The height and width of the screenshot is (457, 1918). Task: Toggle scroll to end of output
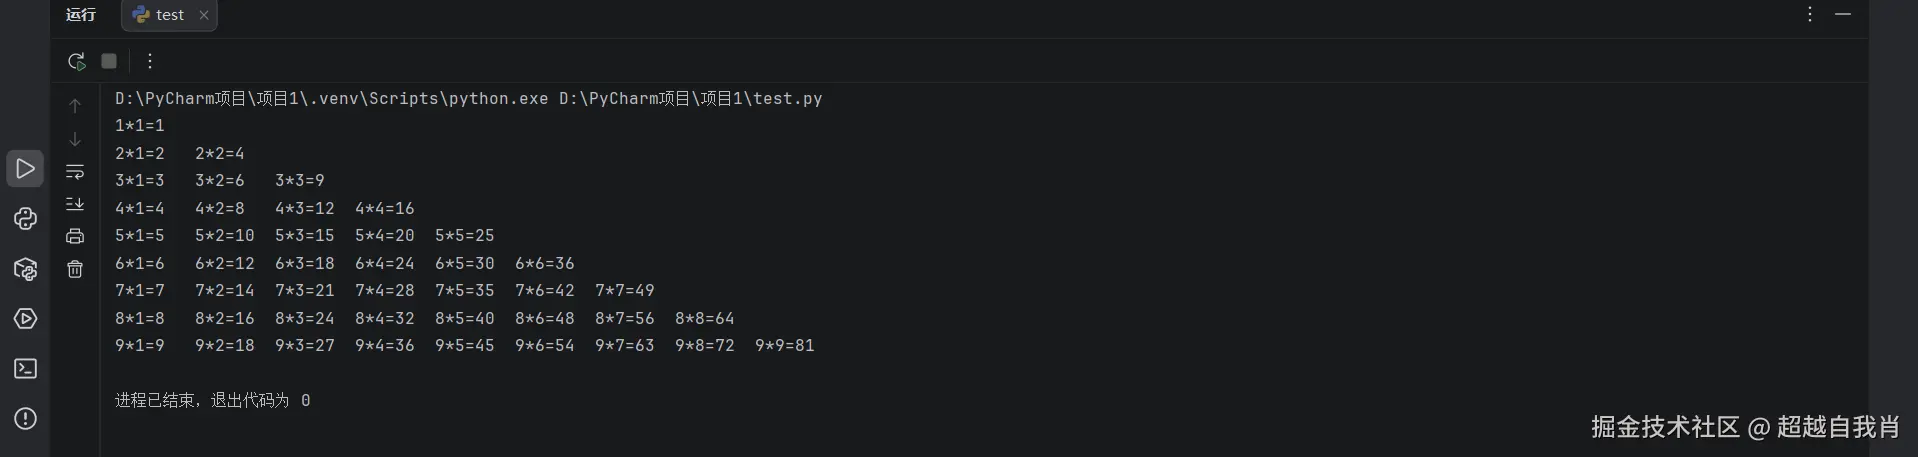point(75,204)
